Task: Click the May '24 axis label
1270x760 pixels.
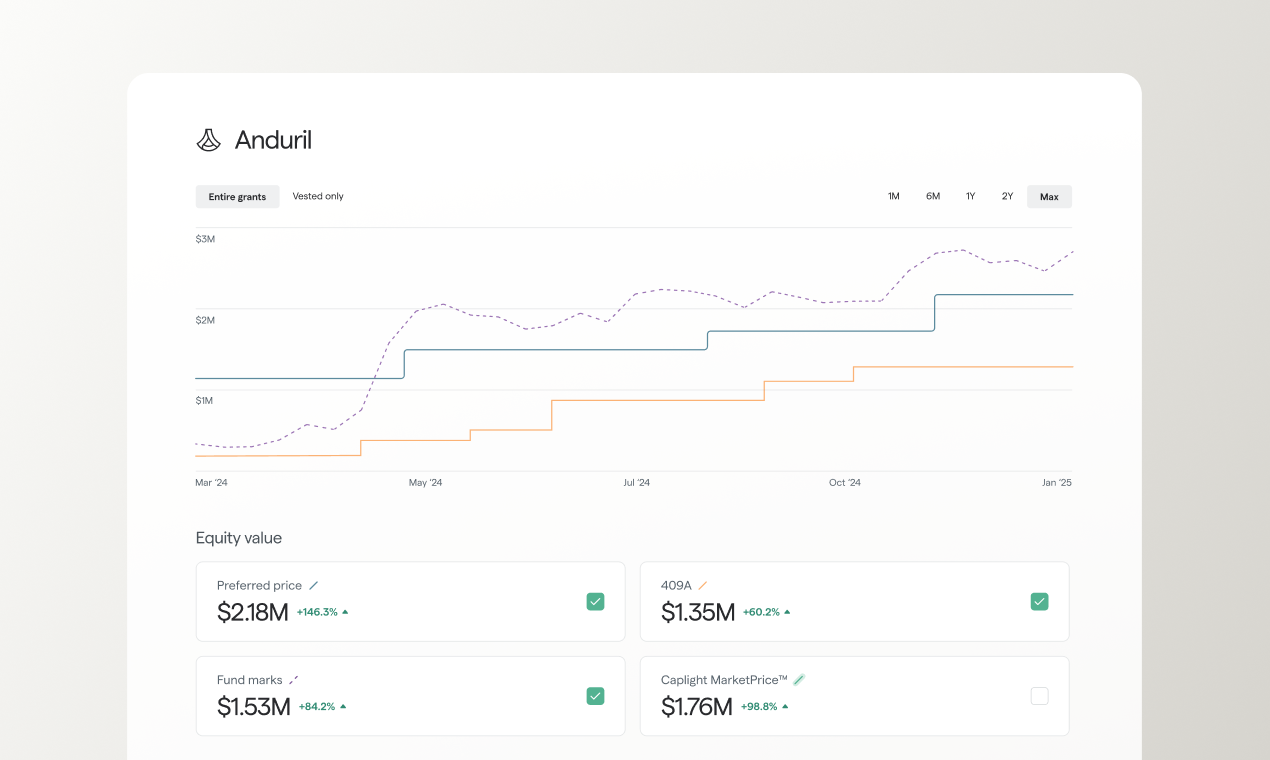Action: [x=425, y=482]
